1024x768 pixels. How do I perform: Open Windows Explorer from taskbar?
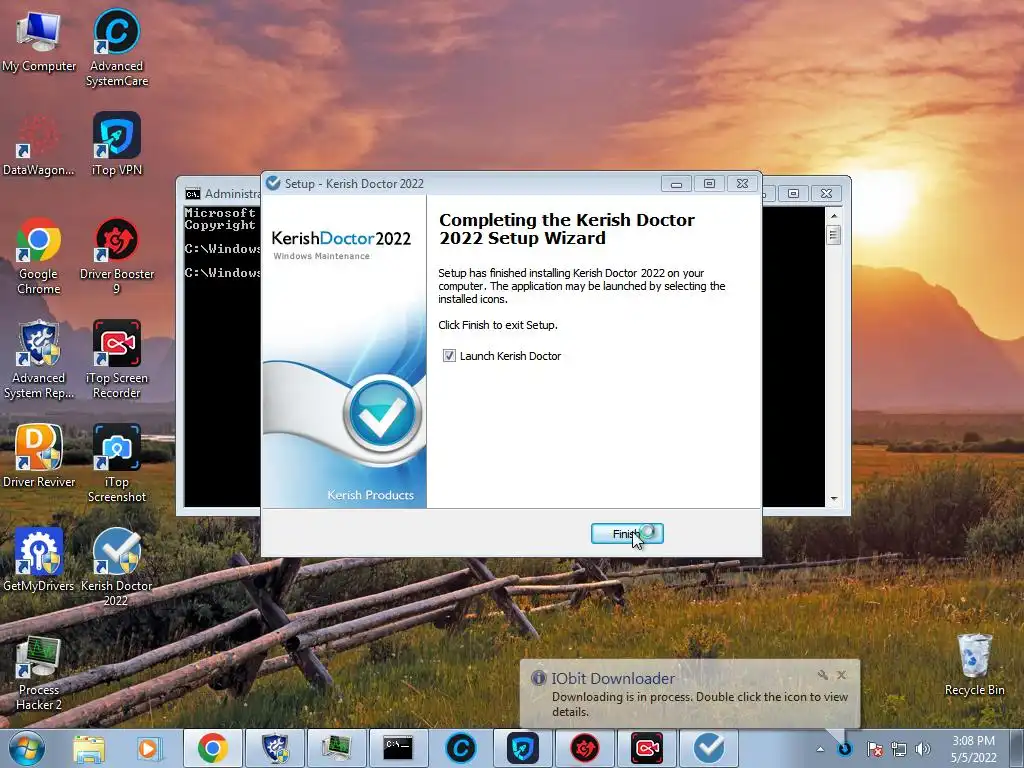pyautogui.click(x=89, y=748)
